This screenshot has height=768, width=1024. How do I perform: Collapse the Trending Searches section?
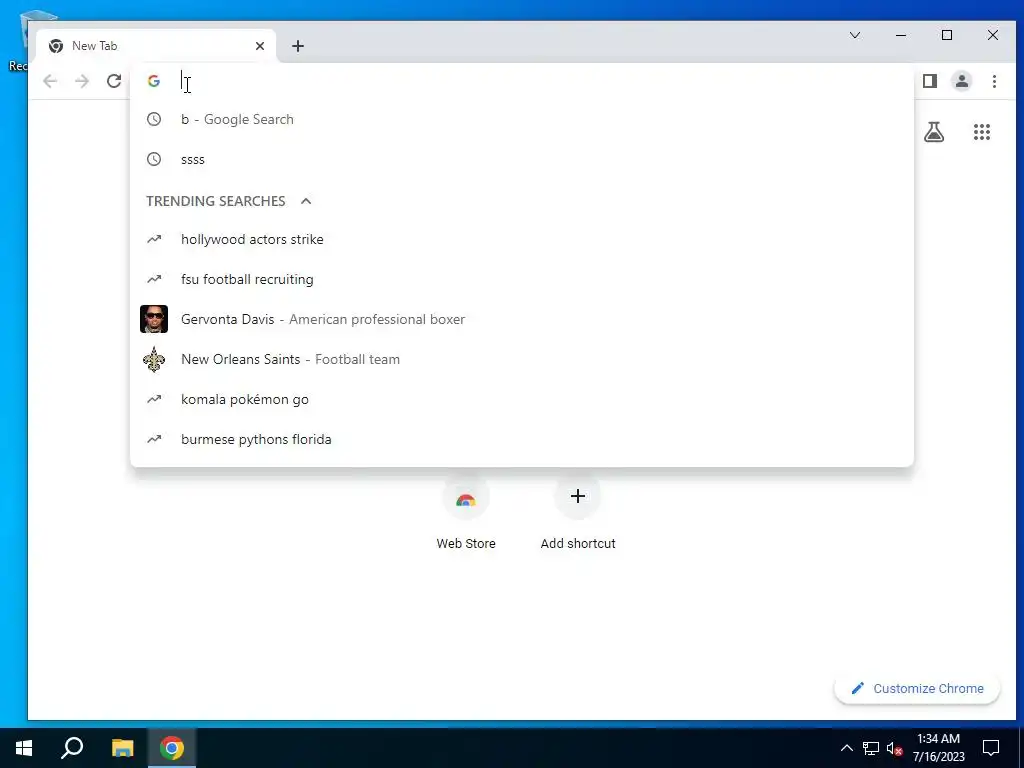point(306,201)
